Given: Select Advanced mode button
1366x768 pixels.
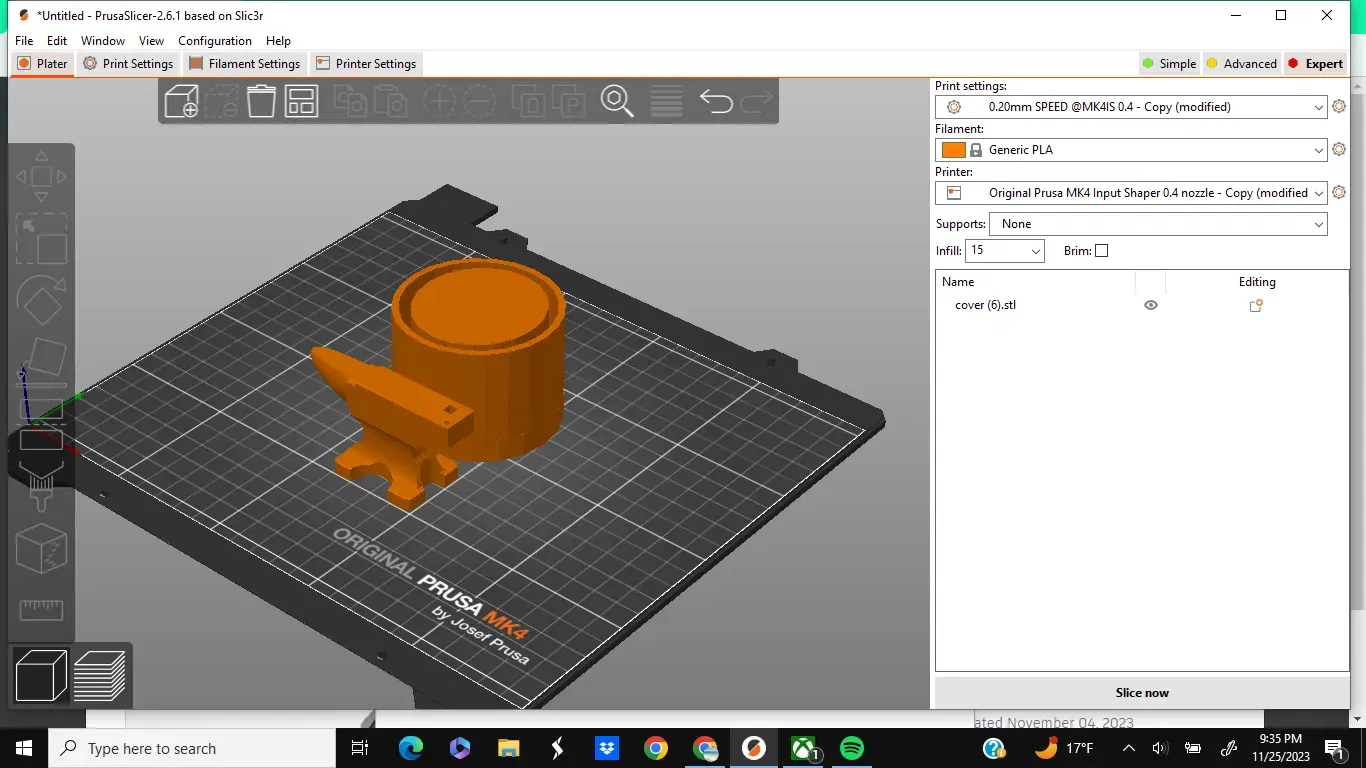Looking at the screenshot, I should point(1241,64).
